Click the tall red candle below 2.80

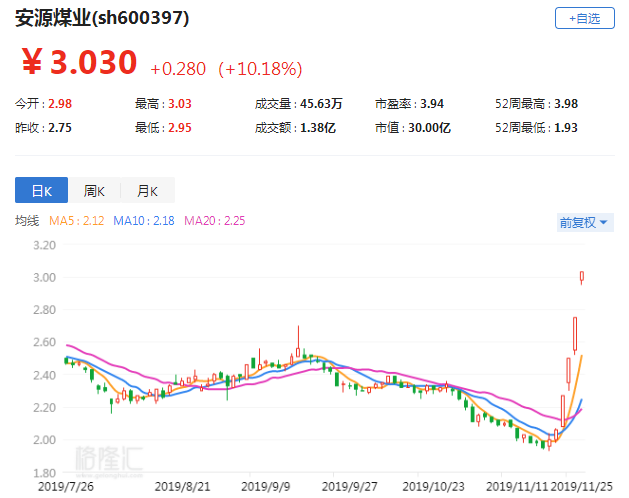(x=575, y=334)
